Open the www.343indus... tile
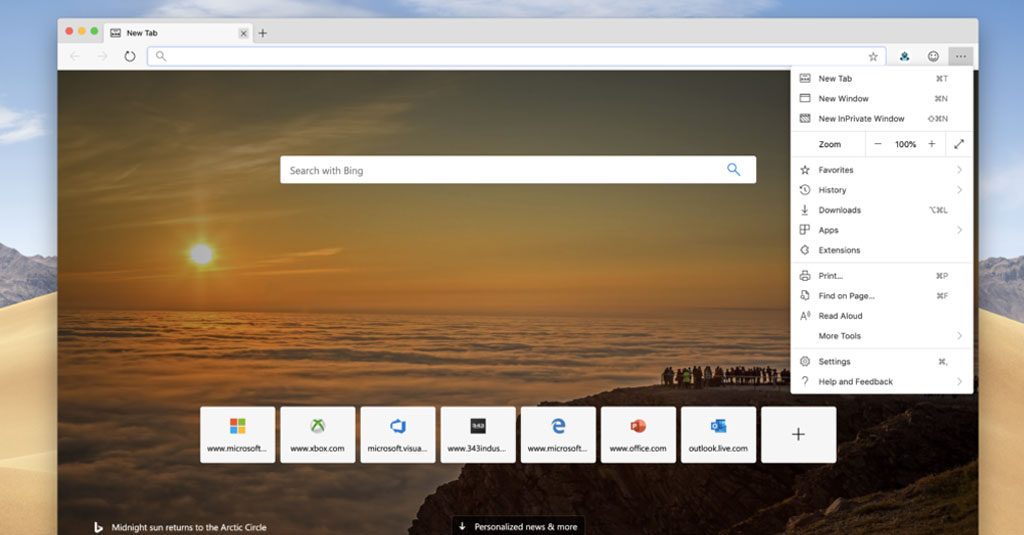The image size is (1024, 535). tap(478, 434)
